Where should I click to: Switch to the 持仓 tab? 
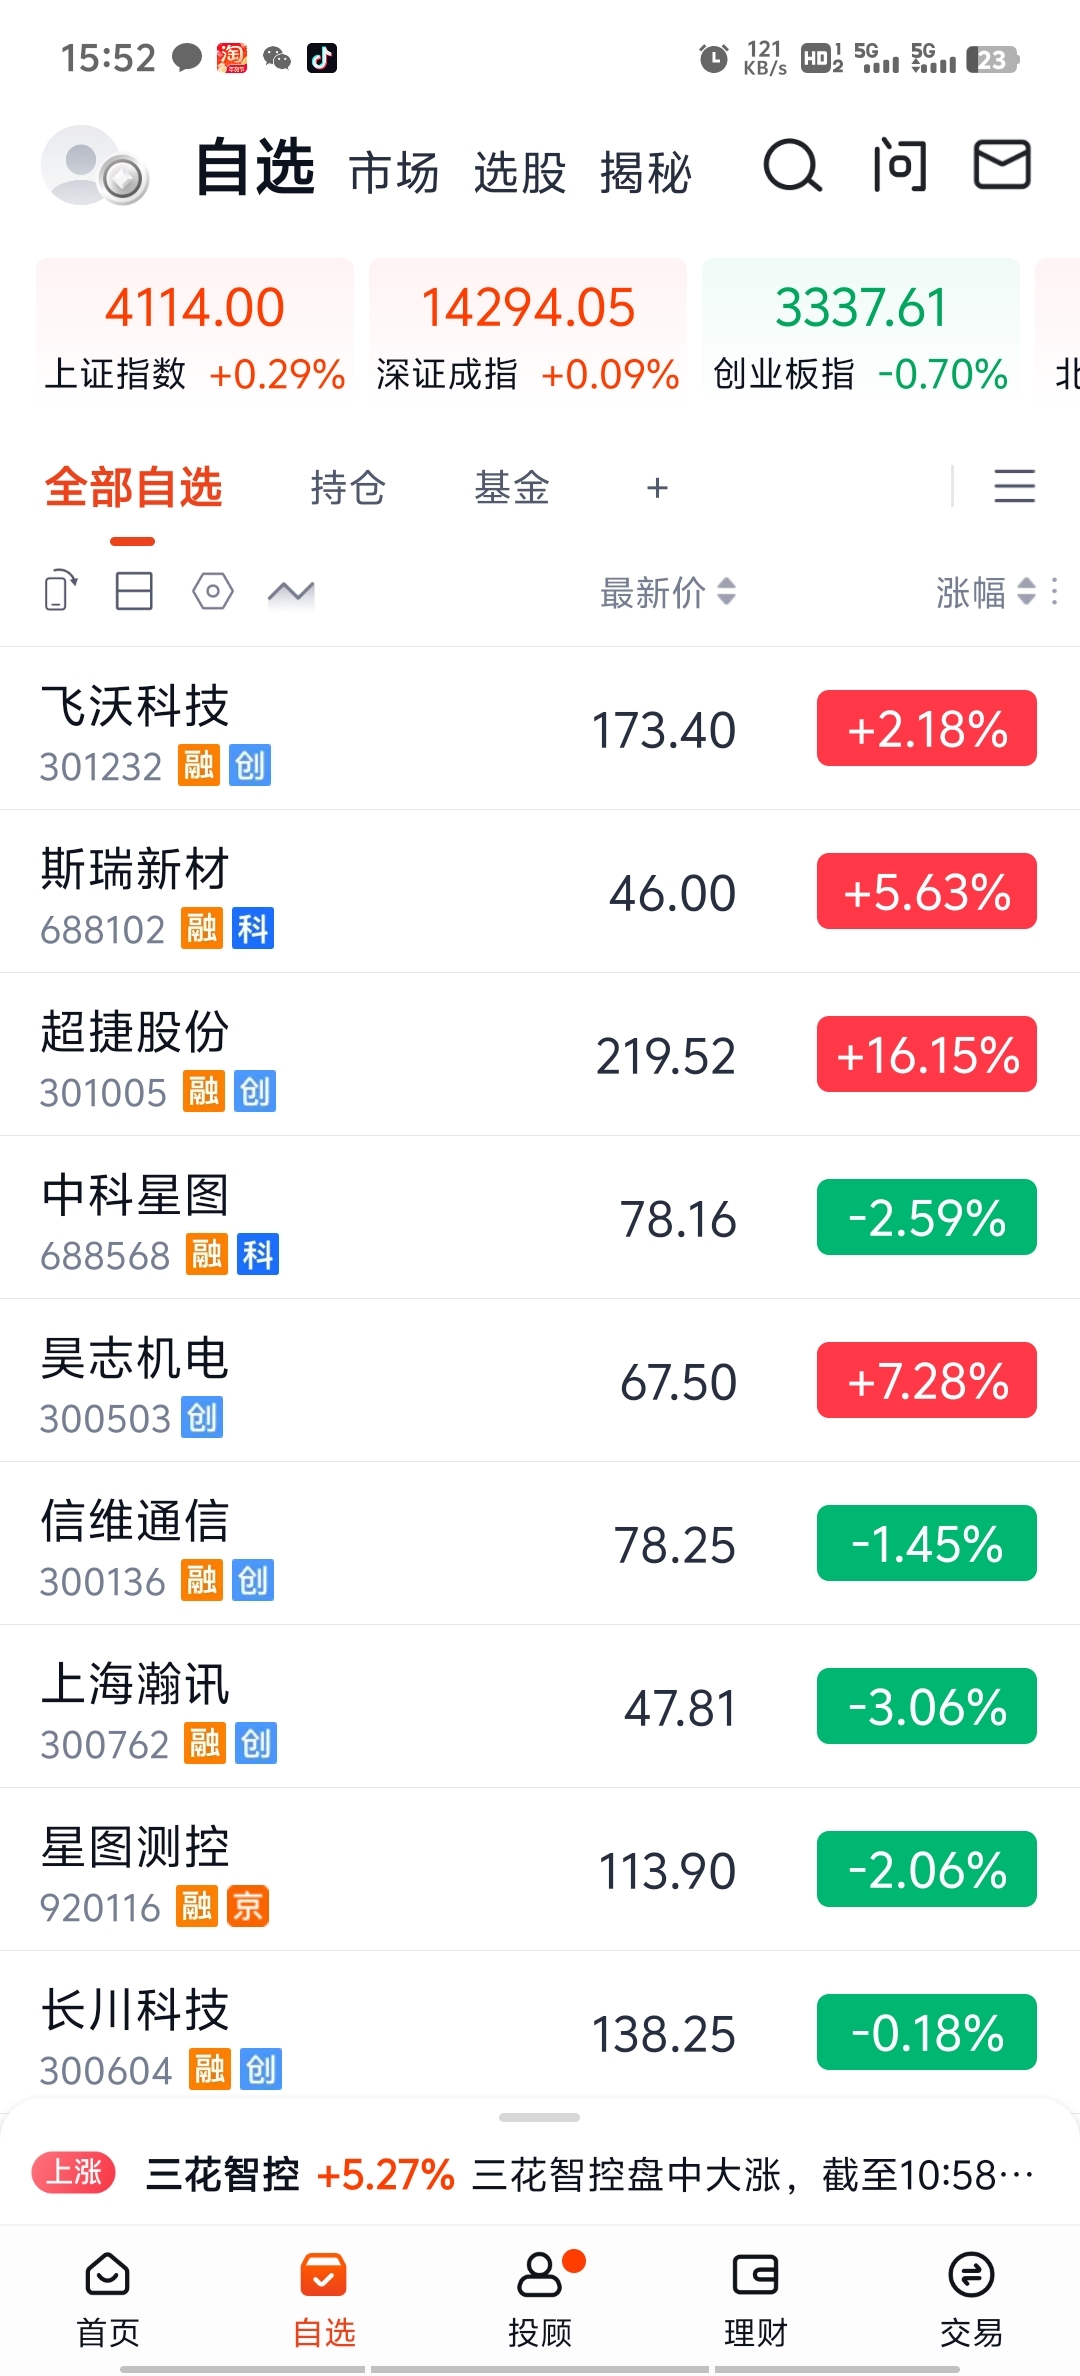tap(348, 488)
